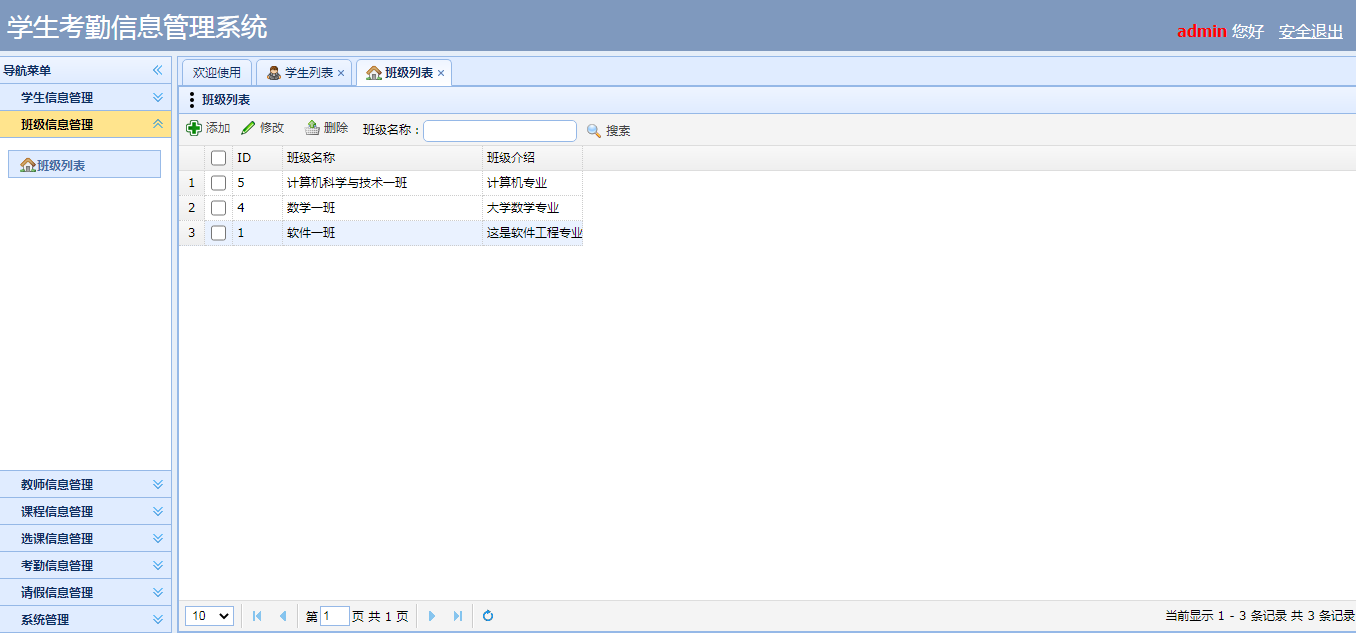
Task: Click 班级介绍 column header
Action: (x=532, y=158)
